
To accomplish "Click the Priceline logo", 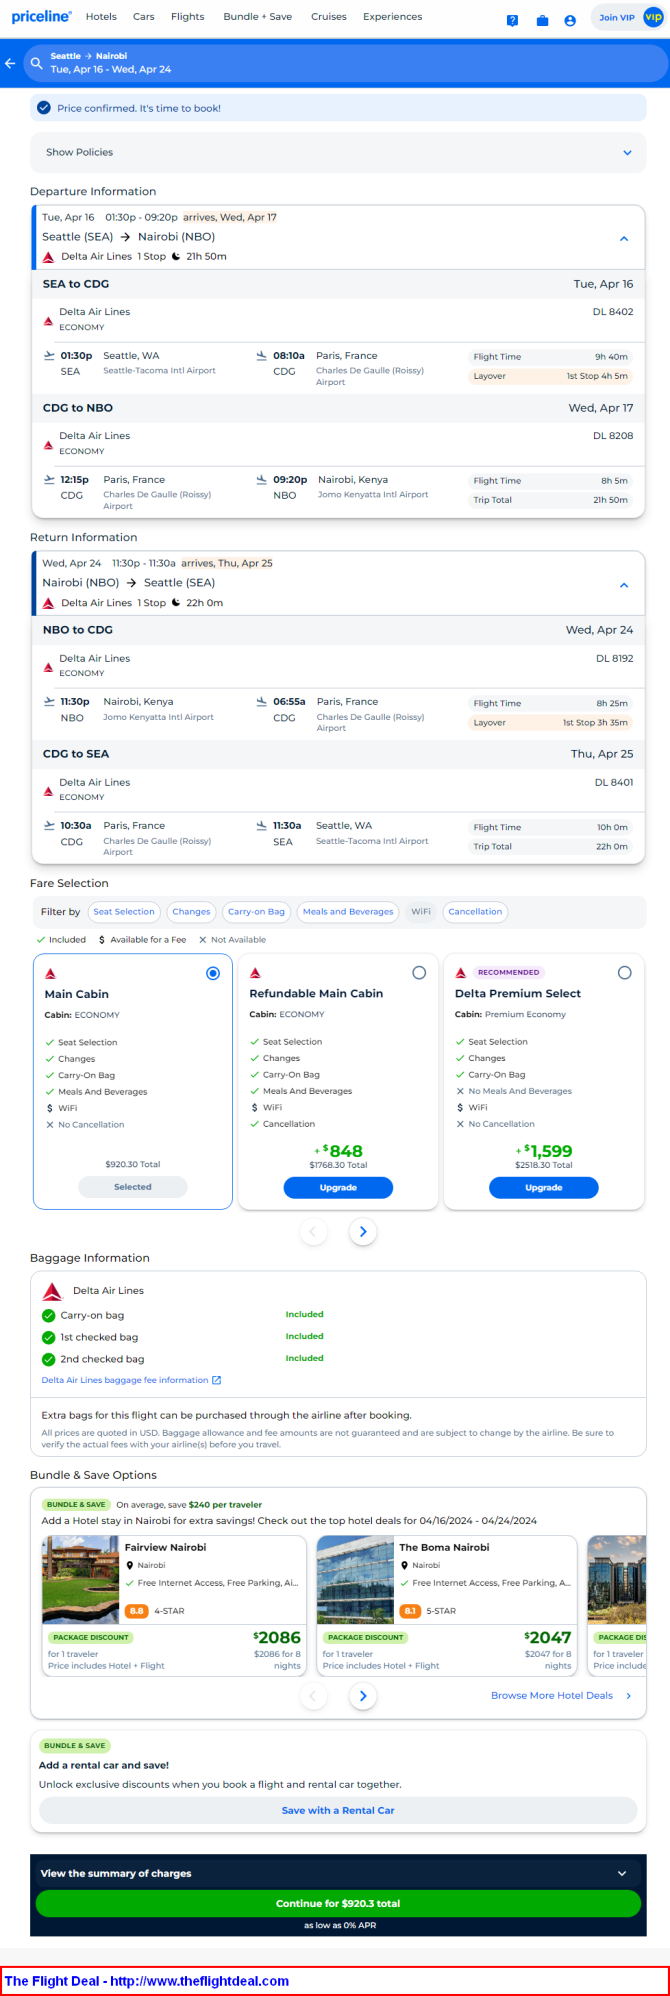I will click(41, 16).
